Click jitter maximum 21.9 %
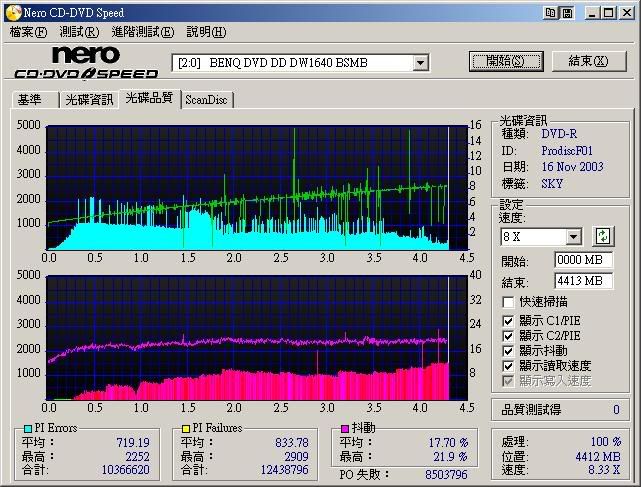This screenshot has width=641, height=487. click(450, 456)
